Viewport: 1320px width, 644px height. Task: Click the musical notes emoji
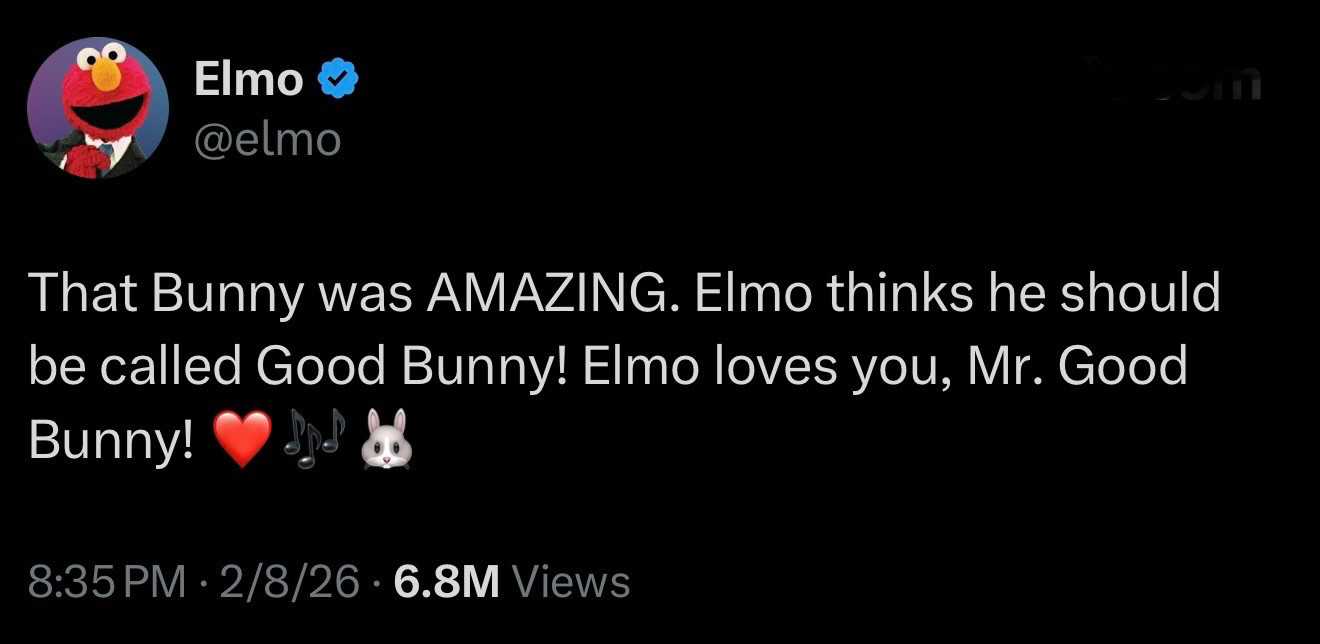[314, 437]
